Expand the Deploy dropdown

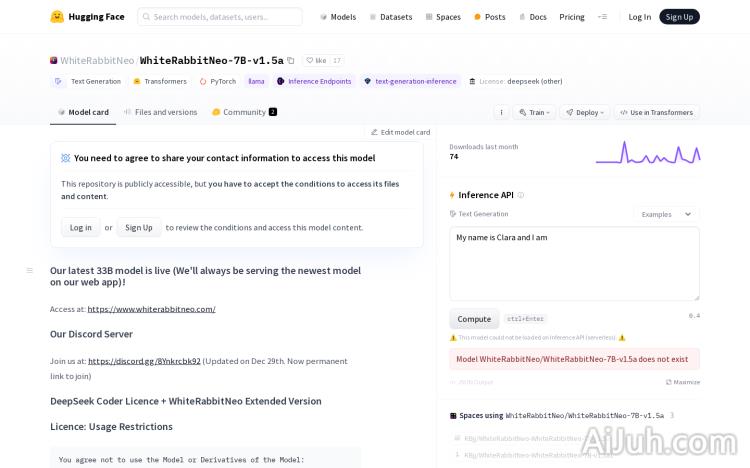click(584, 112)
